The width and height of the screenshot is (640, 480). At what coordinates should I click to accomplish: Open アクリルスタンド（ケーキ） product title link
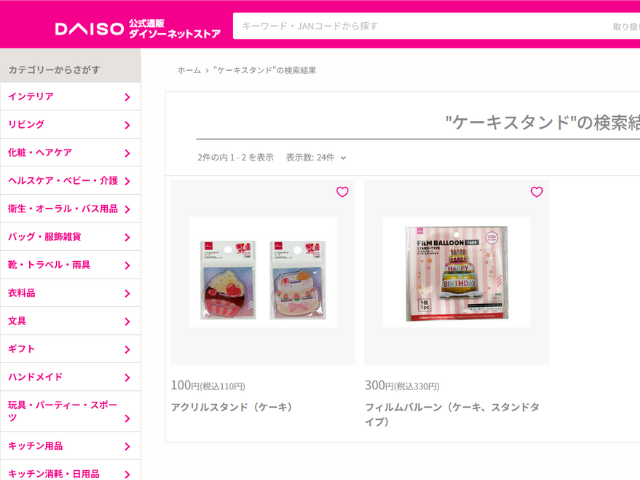(x=231, y=407)
